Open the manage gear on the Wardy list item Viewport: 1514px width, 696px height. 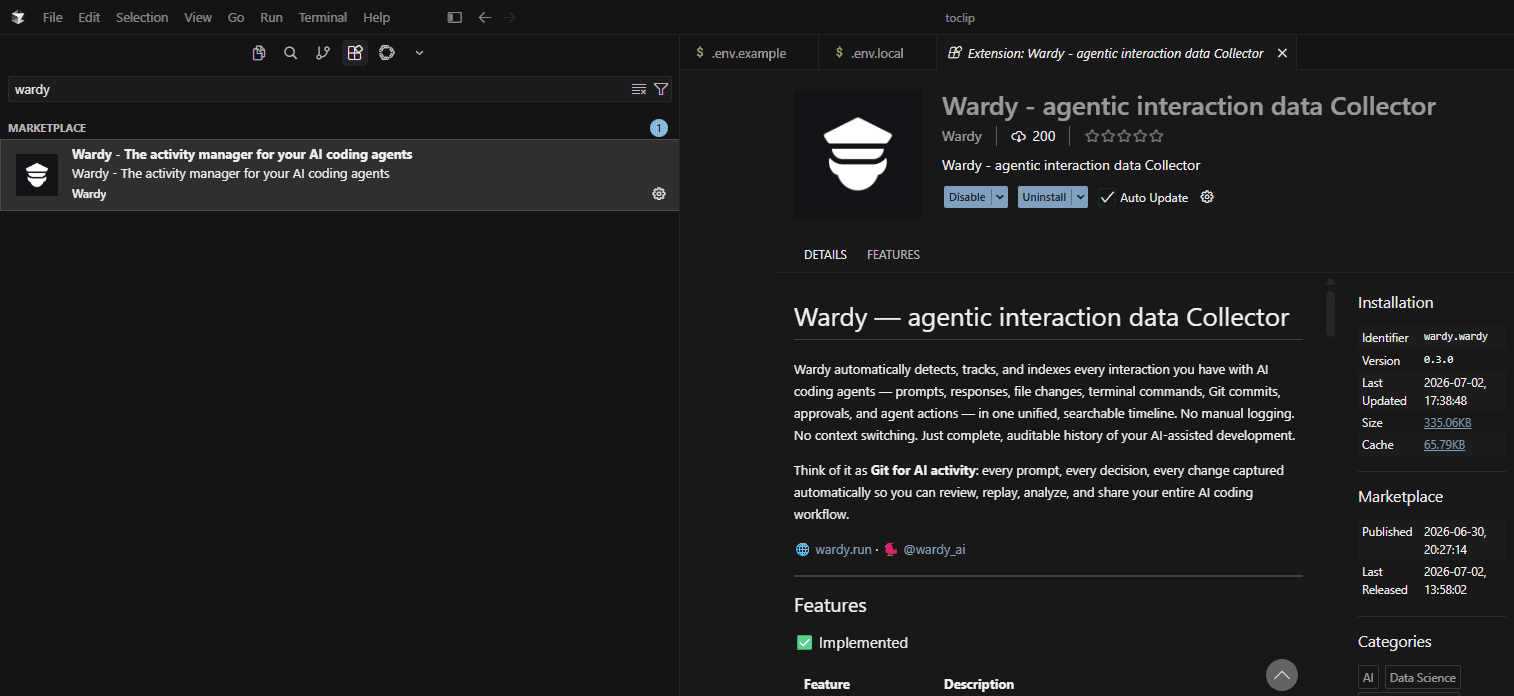(659, 194)
